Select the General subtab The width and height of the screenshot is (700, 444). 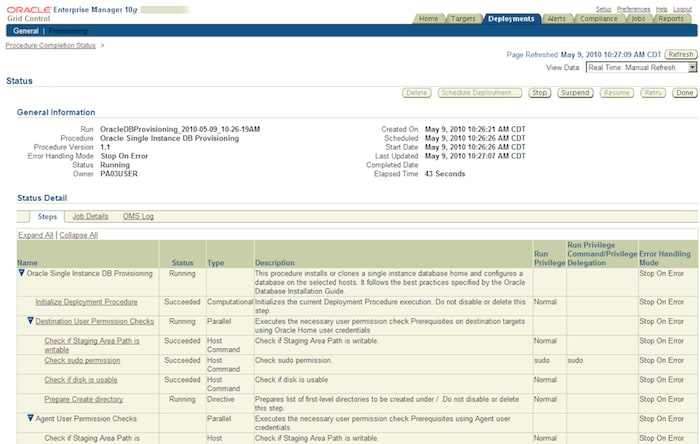(25, 31)
